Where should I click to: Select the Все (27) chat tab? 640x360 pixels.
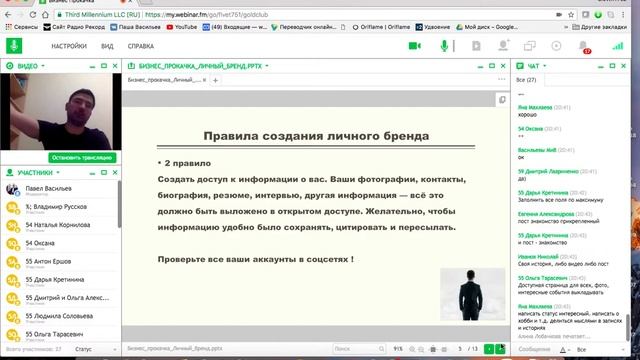point(526,80)
